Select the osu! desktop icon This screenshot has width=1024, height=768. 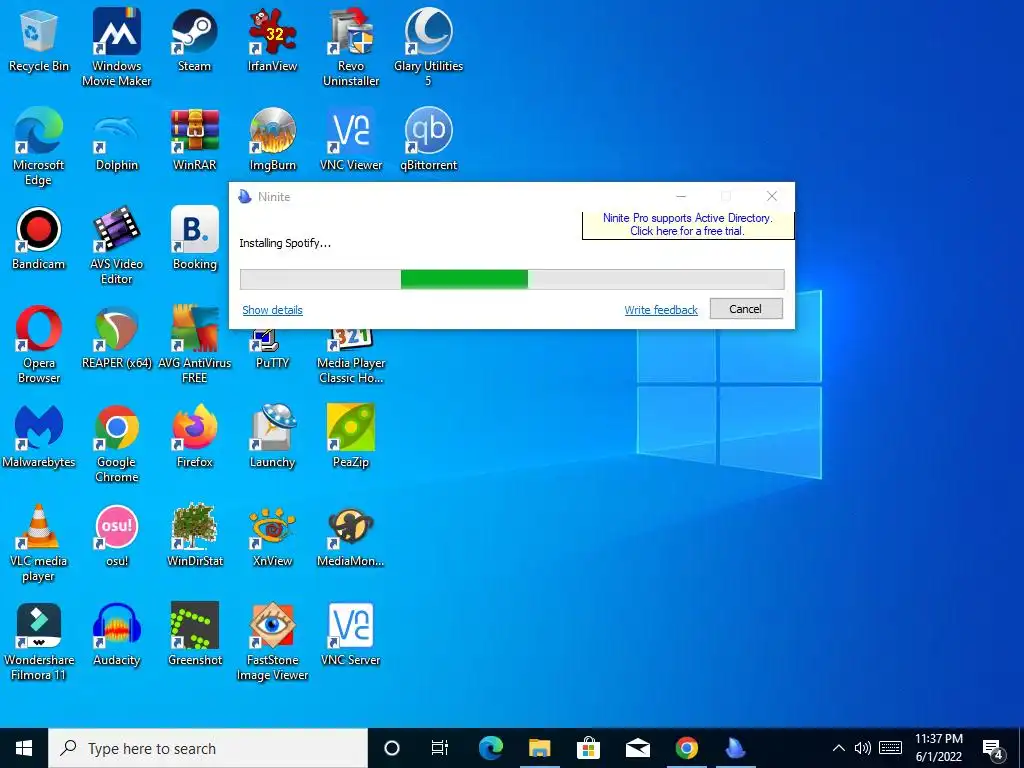pos(116,536)
